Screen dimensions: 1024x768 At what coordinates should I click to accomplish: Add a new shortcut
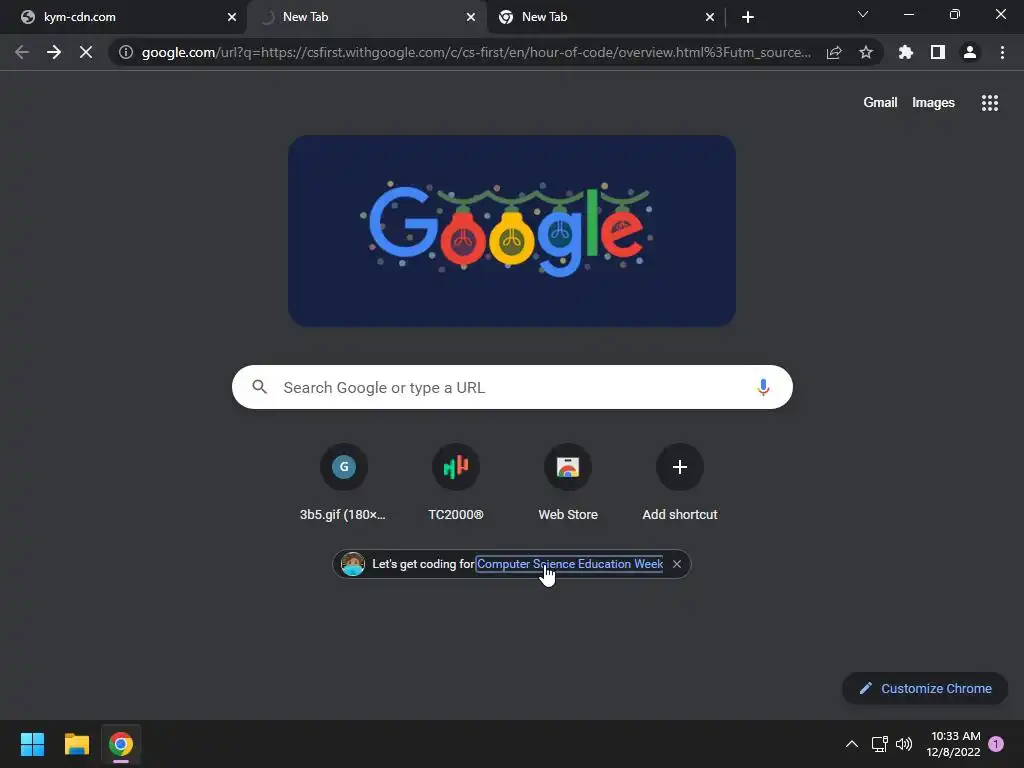tap(680, 482)
